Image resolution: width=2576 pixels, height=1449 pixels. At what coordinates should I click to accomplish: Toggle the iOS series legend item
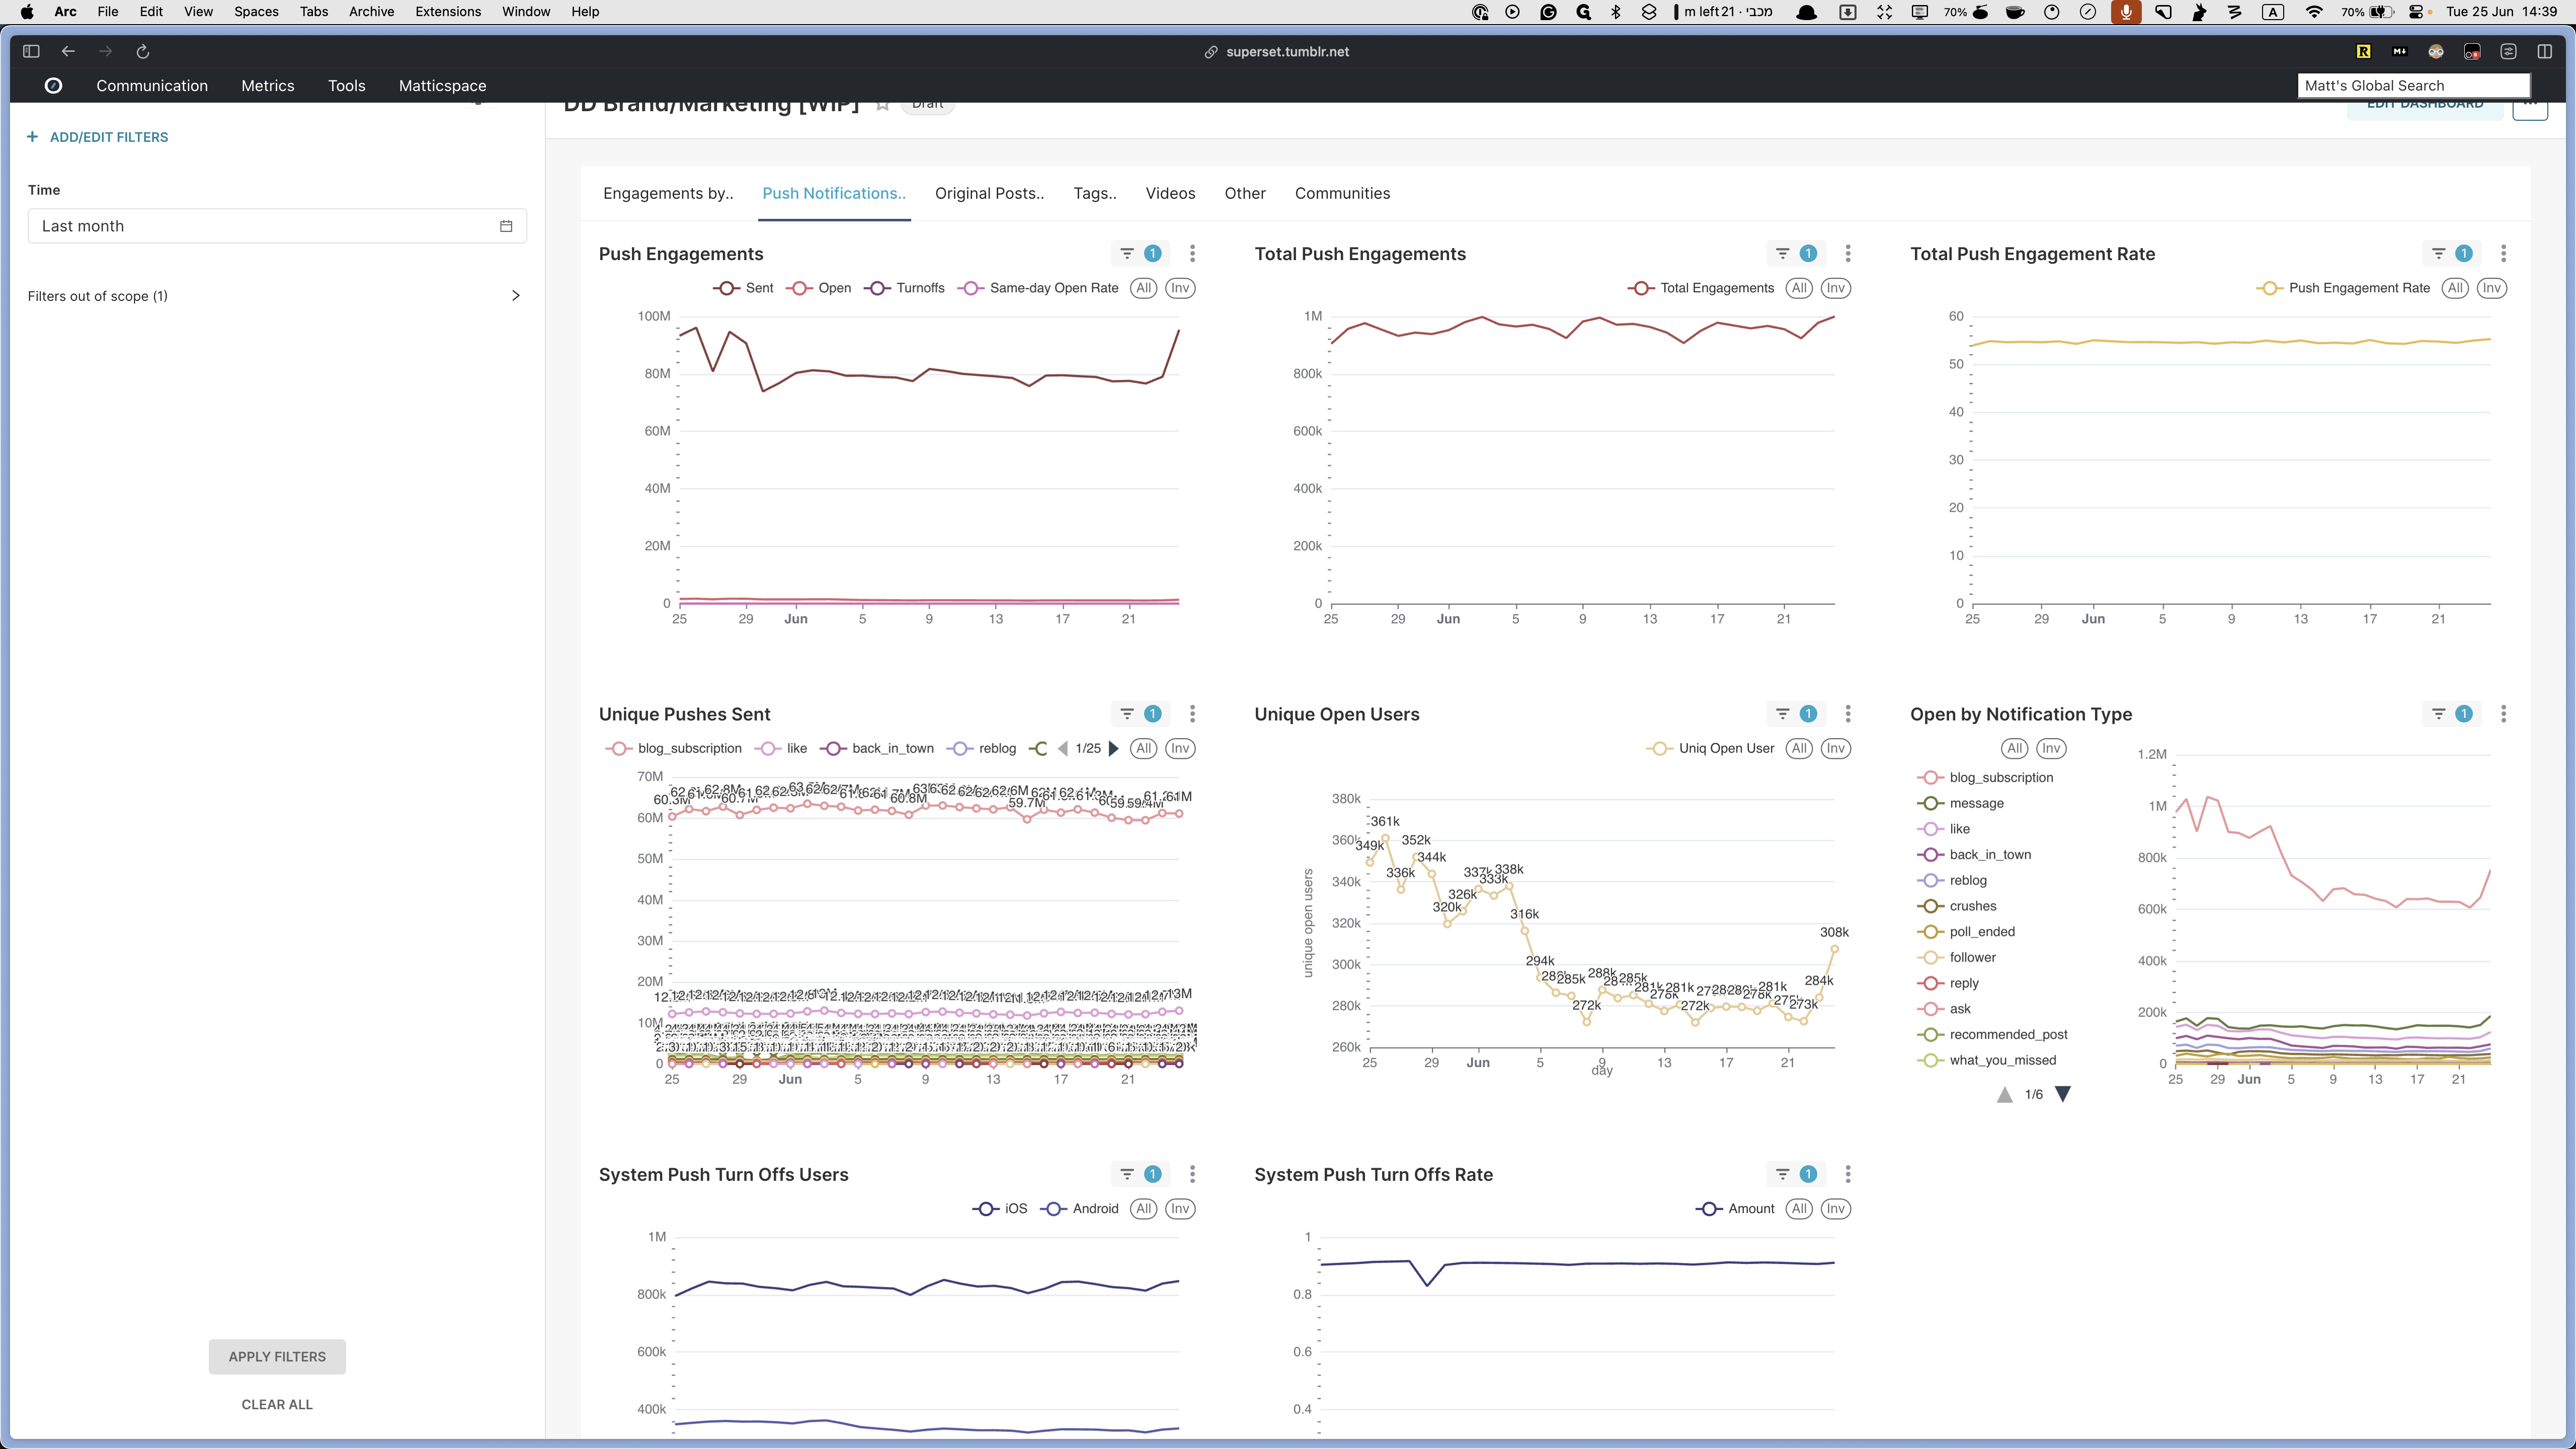tap(1000, 1208)
